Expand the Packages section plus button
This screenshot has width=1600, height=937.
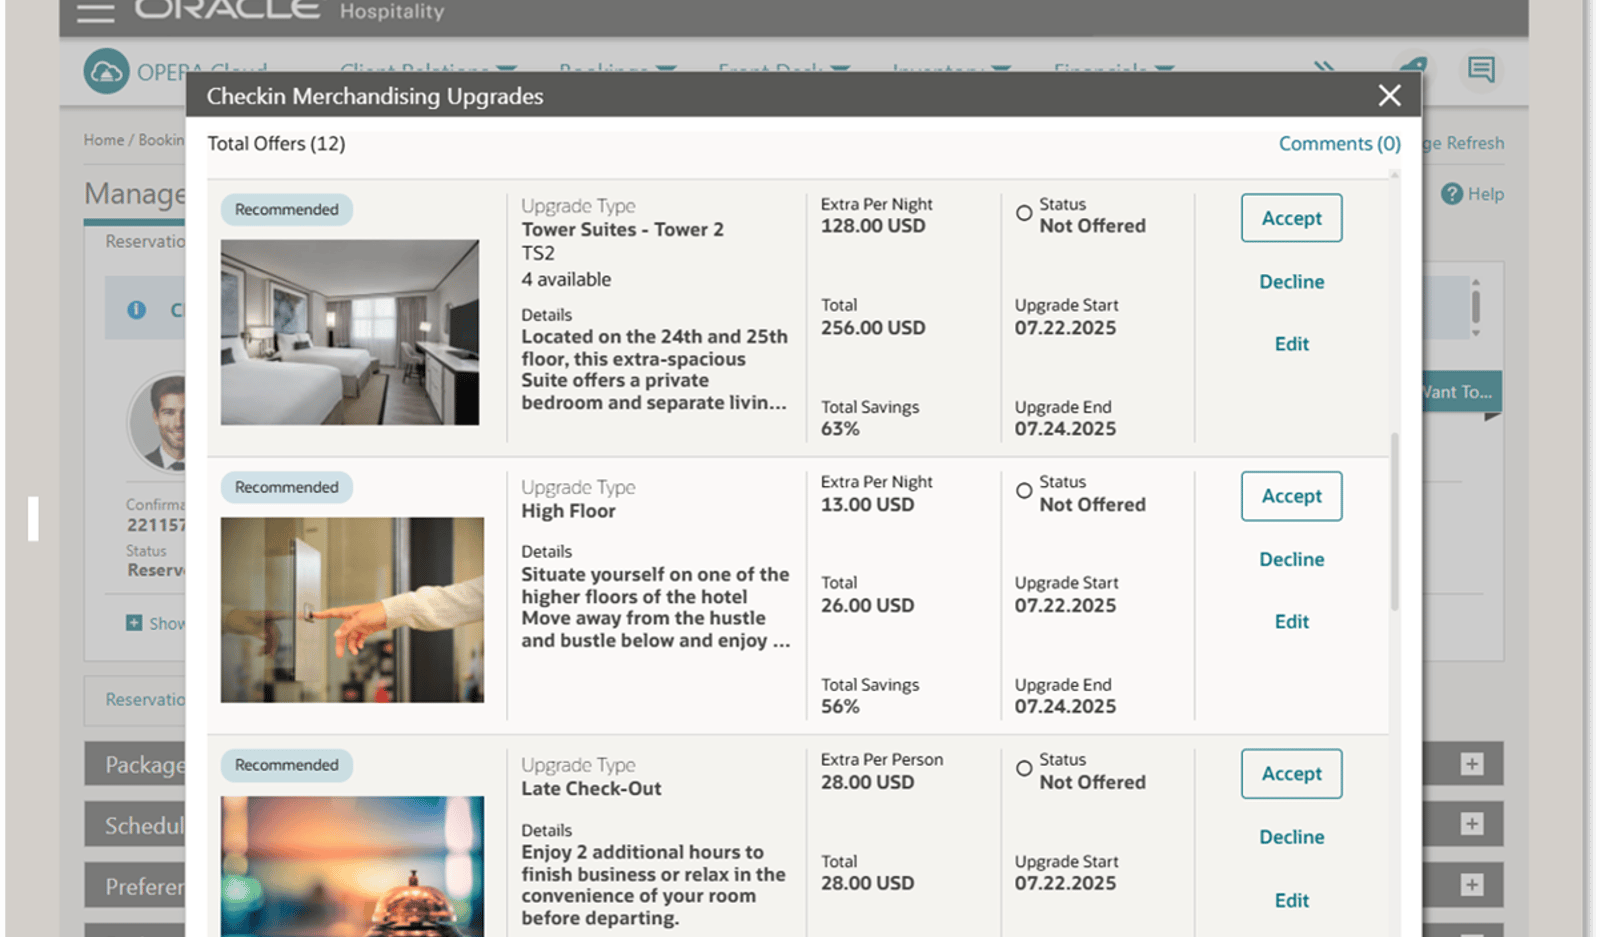tap(1471, 764)
